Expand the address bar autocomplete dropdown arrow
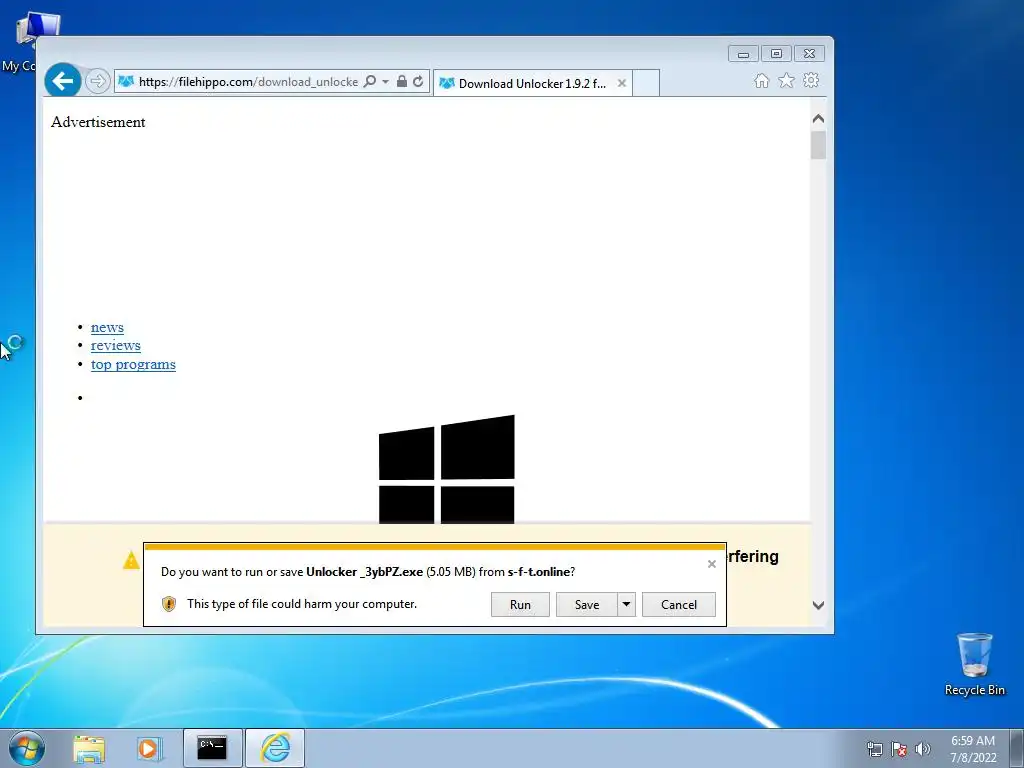The height and width of the screenshot is (768, 1024). click(x=385, y=82)
